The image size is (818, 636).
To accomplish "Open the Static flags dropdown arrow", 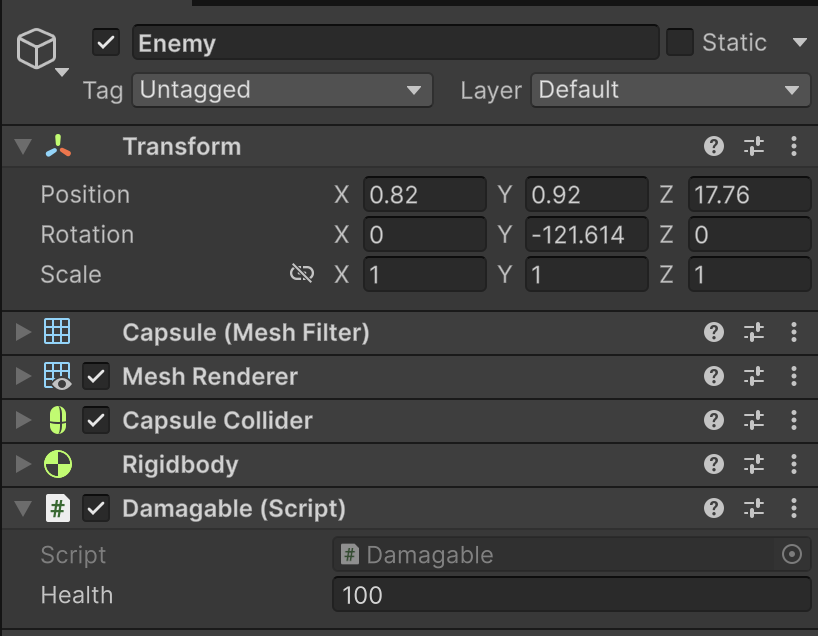I will (x=799, y=43).
